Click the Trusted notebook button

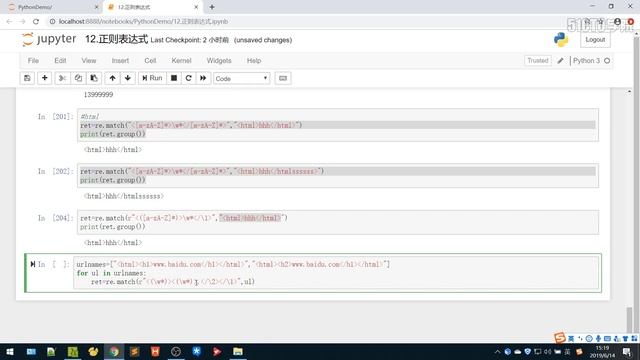[x=538, y=60]
